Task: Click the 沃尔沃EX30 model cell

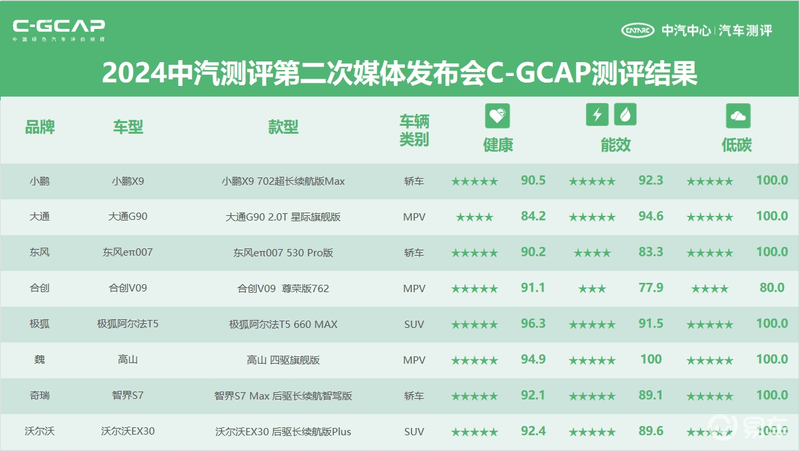Action: 128,431
